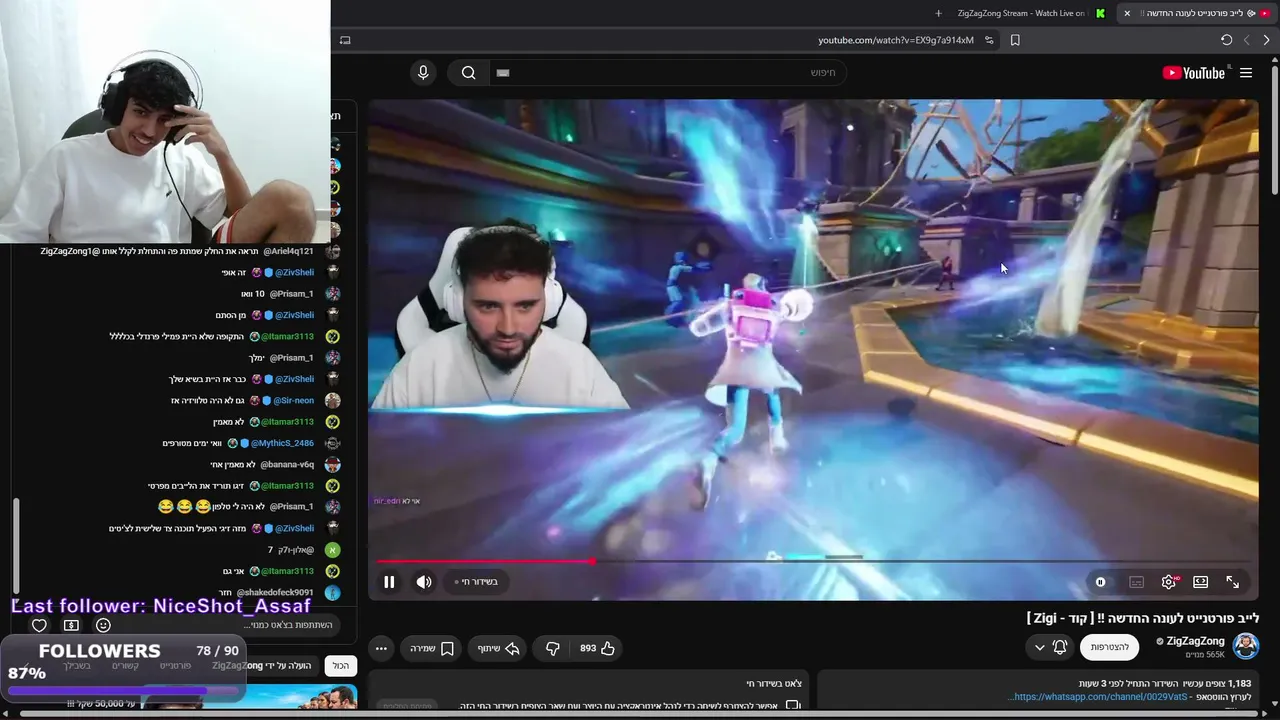This screenshot has height=720, width=1280.
Task: Bookmark this page in address bar
Action: (1015, 40)
